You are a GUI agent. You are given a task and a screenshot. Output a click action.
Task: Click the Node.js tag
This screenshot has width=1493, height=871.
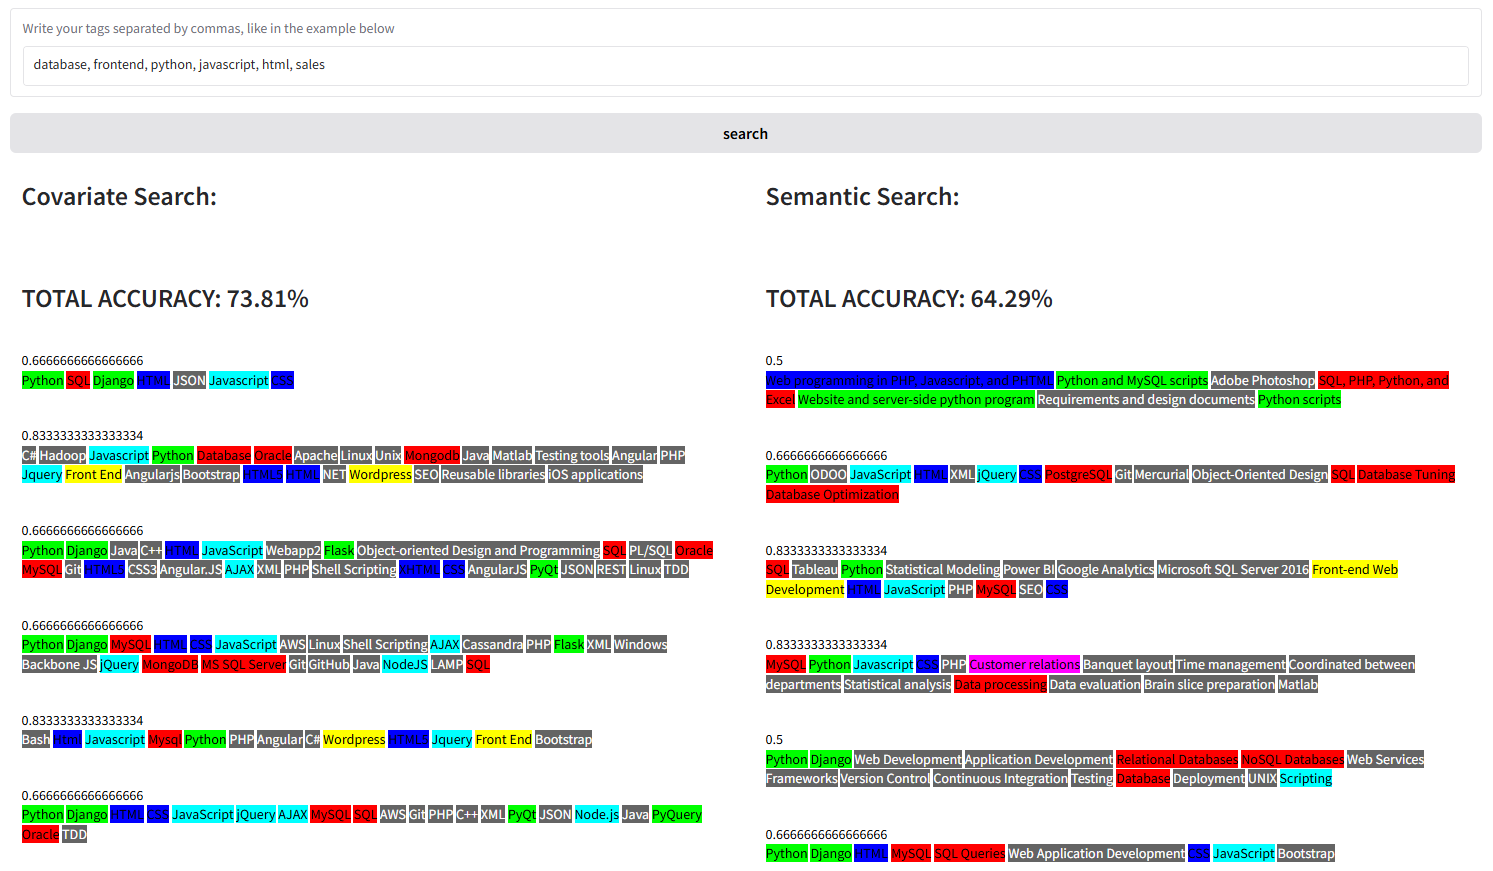tap(596, 815)
